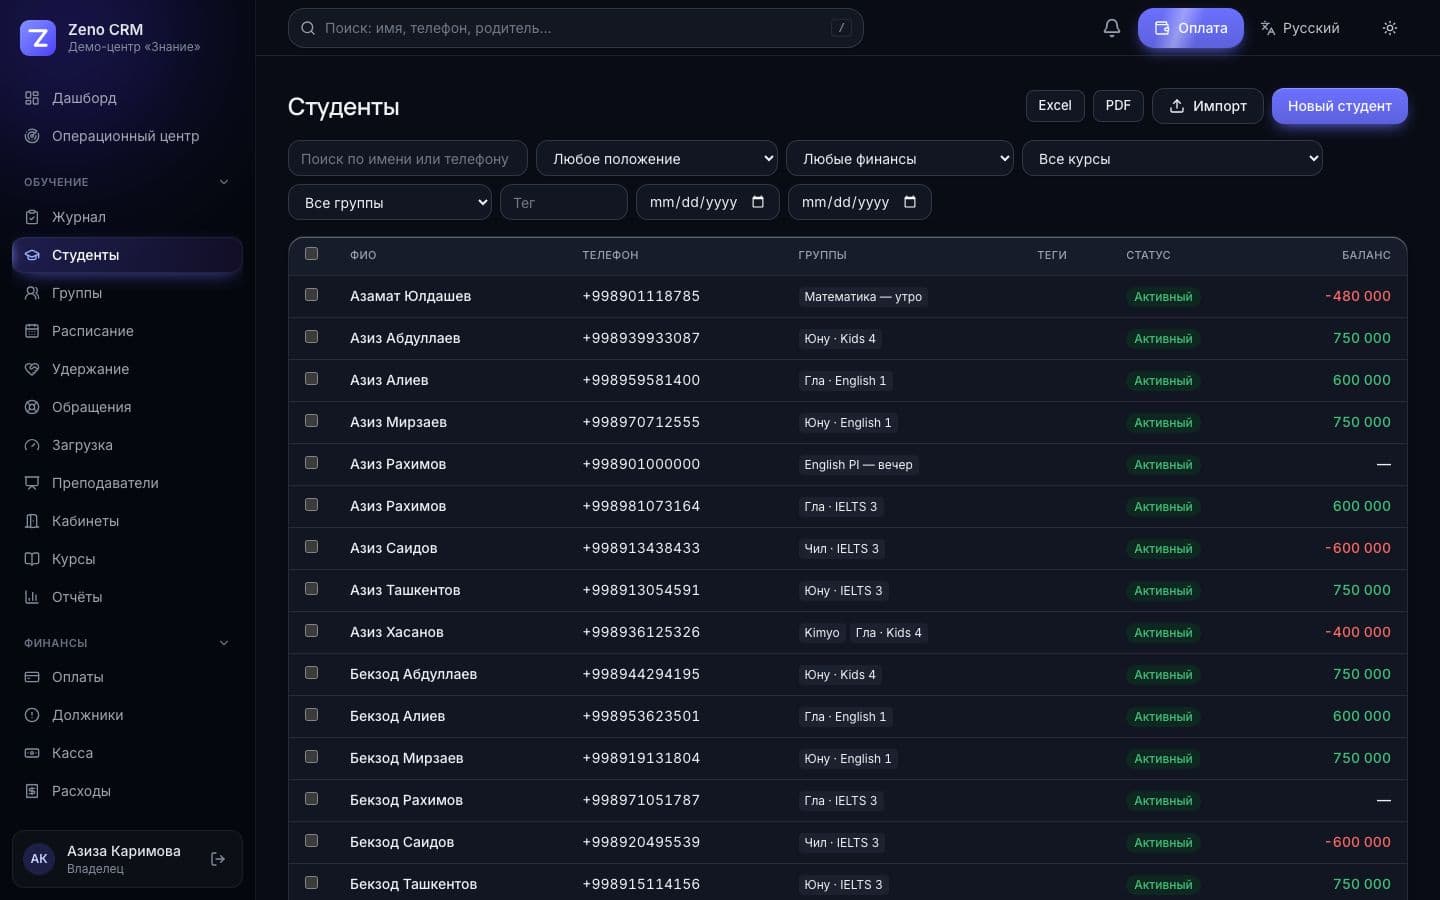Click the Загрузка gauge icon
The image size is (1440, 900).
tap(32, 445)
